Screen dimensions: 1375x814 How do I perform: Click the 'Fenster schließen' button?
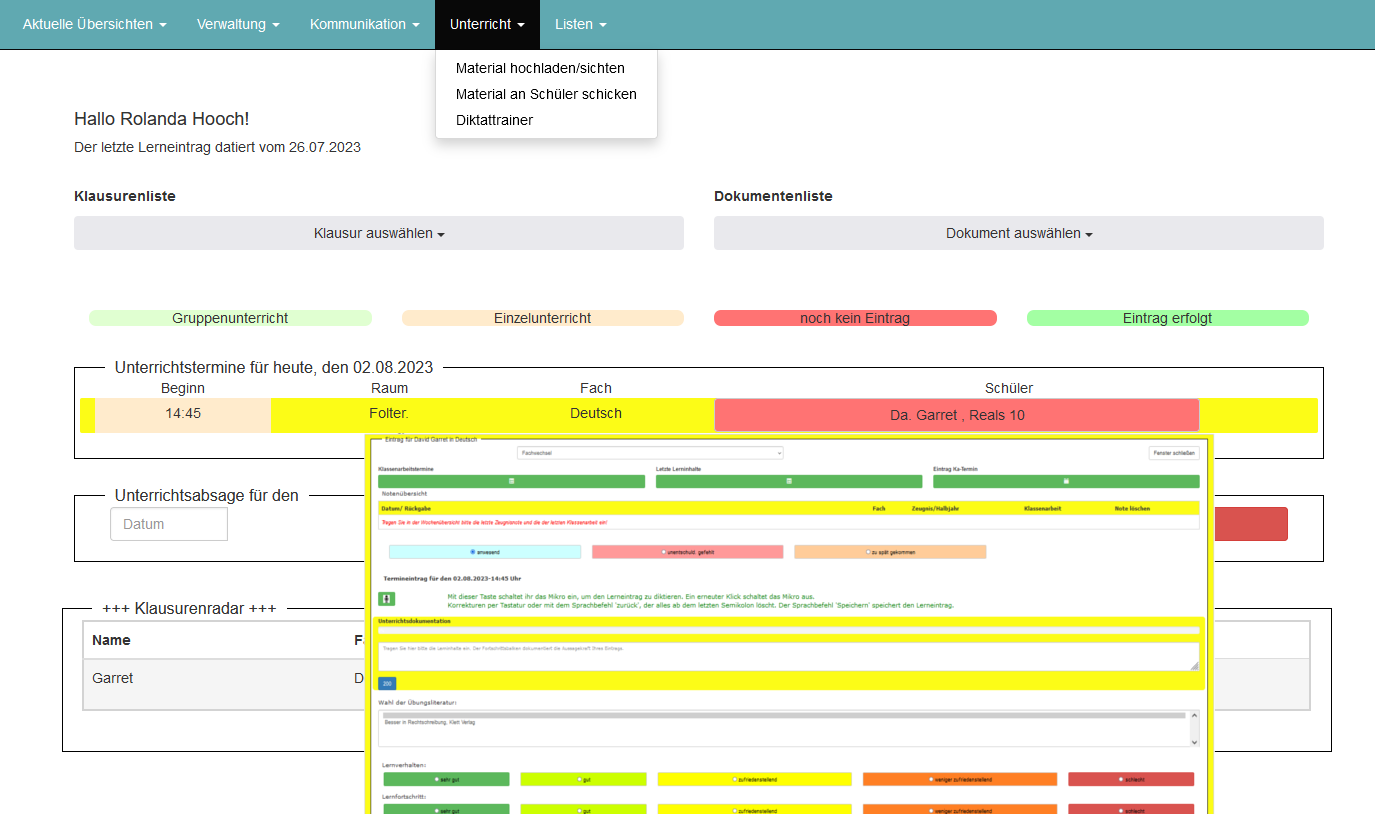point(1173,453)
